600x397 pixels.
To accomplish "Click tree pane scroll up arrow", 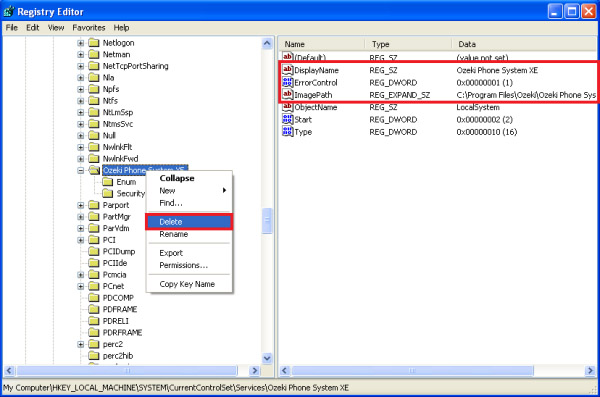I will point(267,43).
